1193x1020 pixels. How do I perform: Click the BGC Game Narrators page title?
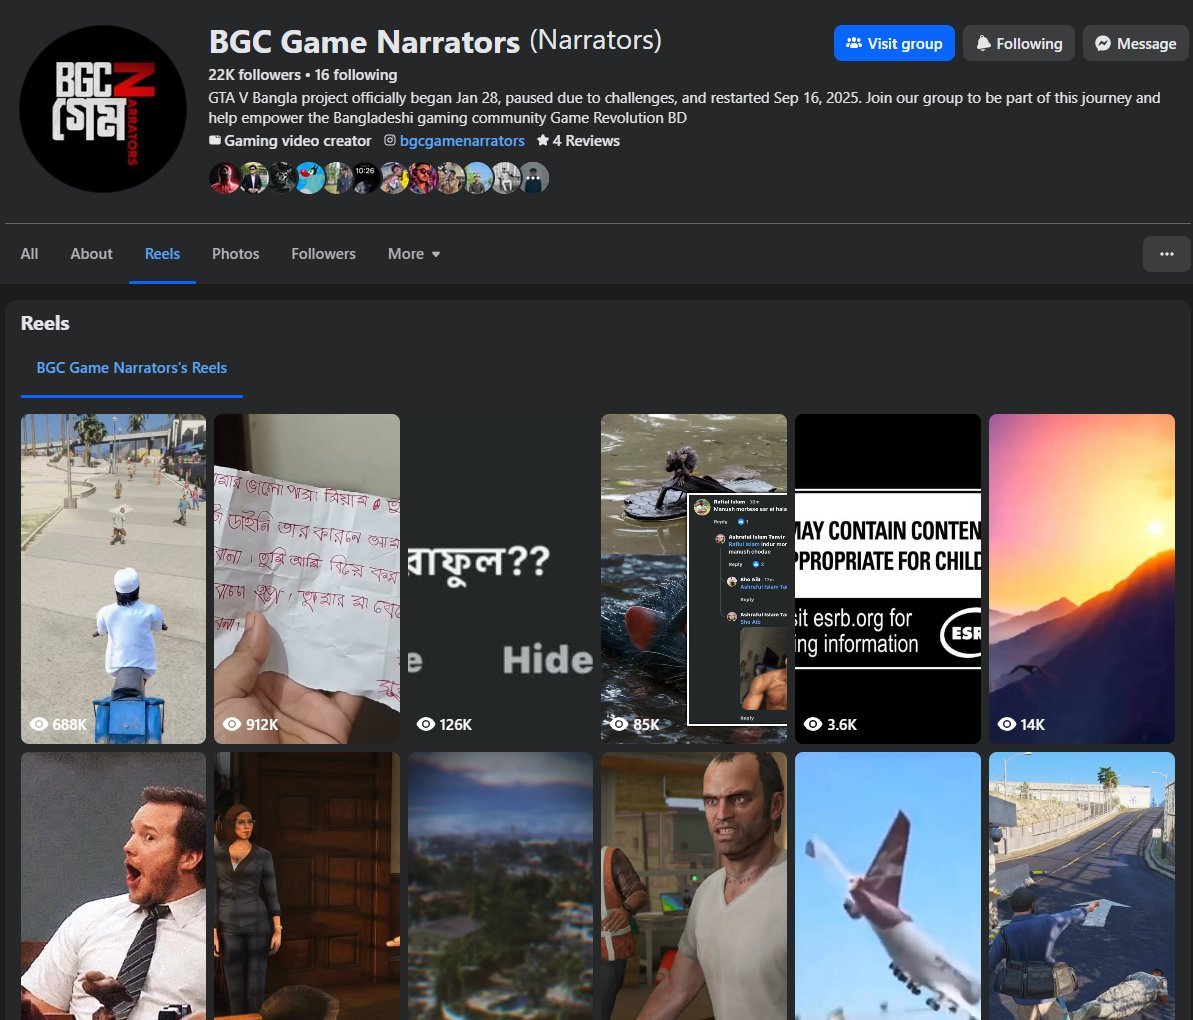pos(364,42)
